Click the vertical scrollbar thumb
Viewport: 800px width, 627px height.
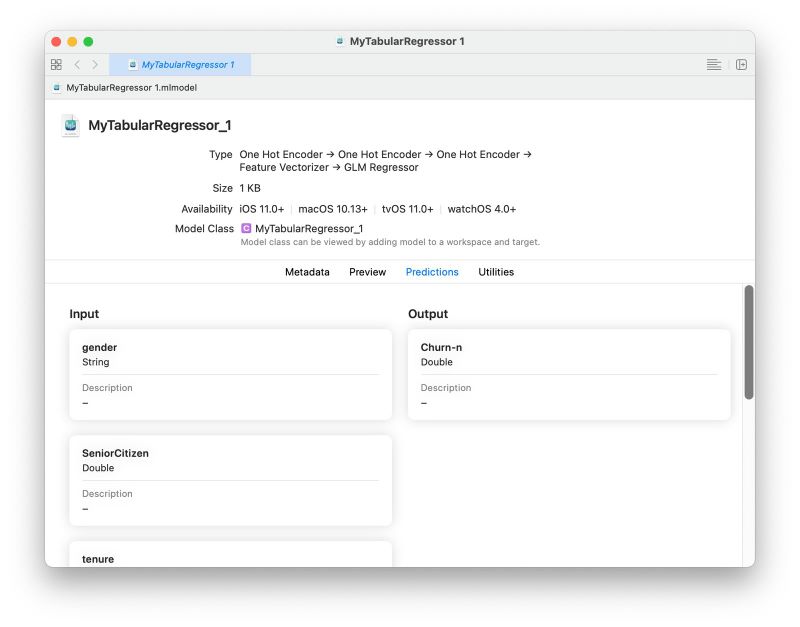tap(748, 342)
